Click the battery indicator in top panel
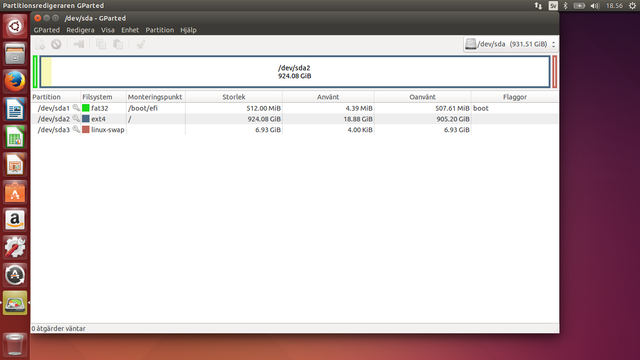Screen dimensions: 640x360 click(x=579, y=5)
